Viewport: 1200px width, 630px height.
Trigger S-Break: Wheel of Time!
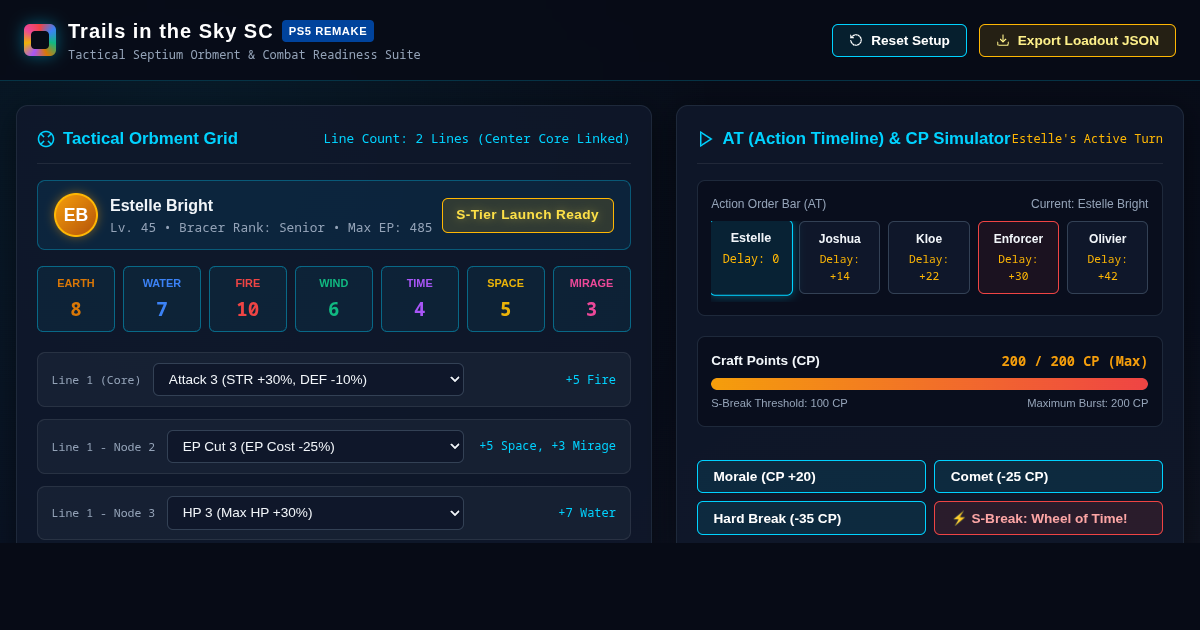[x=1048, y=518]
